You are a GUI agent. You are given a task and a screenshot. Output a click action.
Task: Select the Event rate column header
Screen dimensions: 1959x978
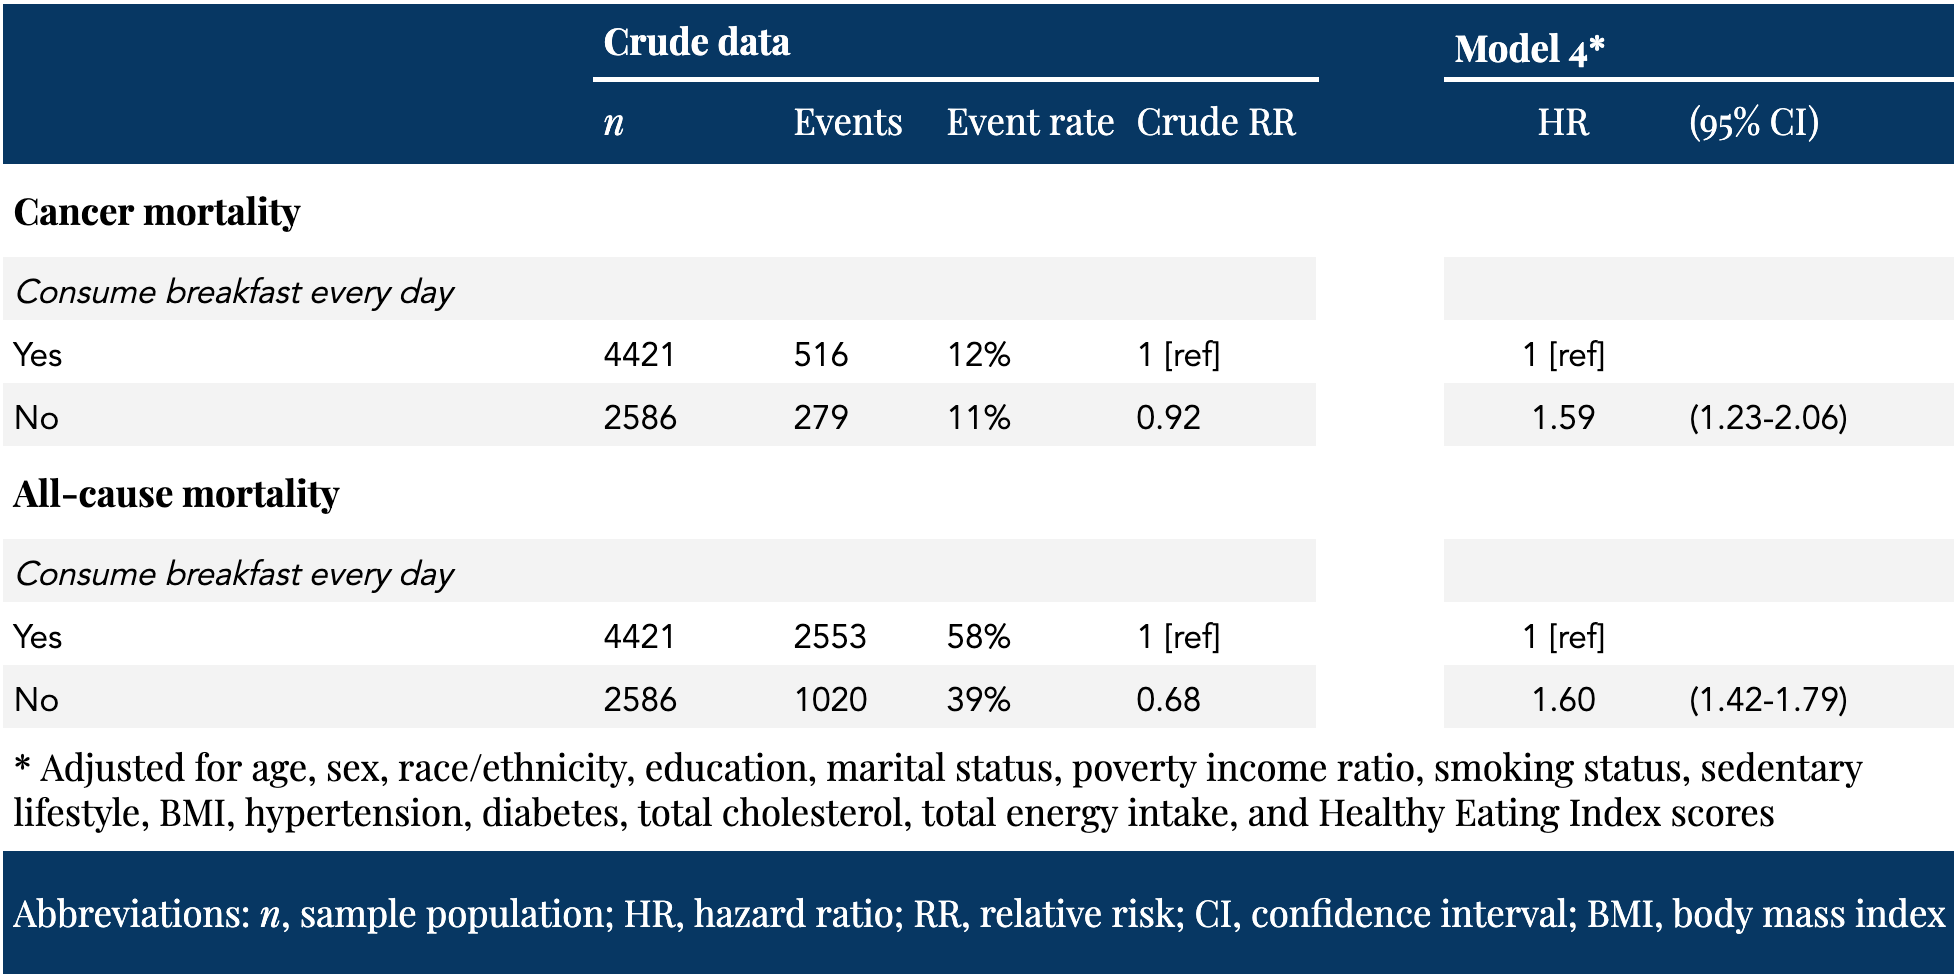coord(1029,122)
